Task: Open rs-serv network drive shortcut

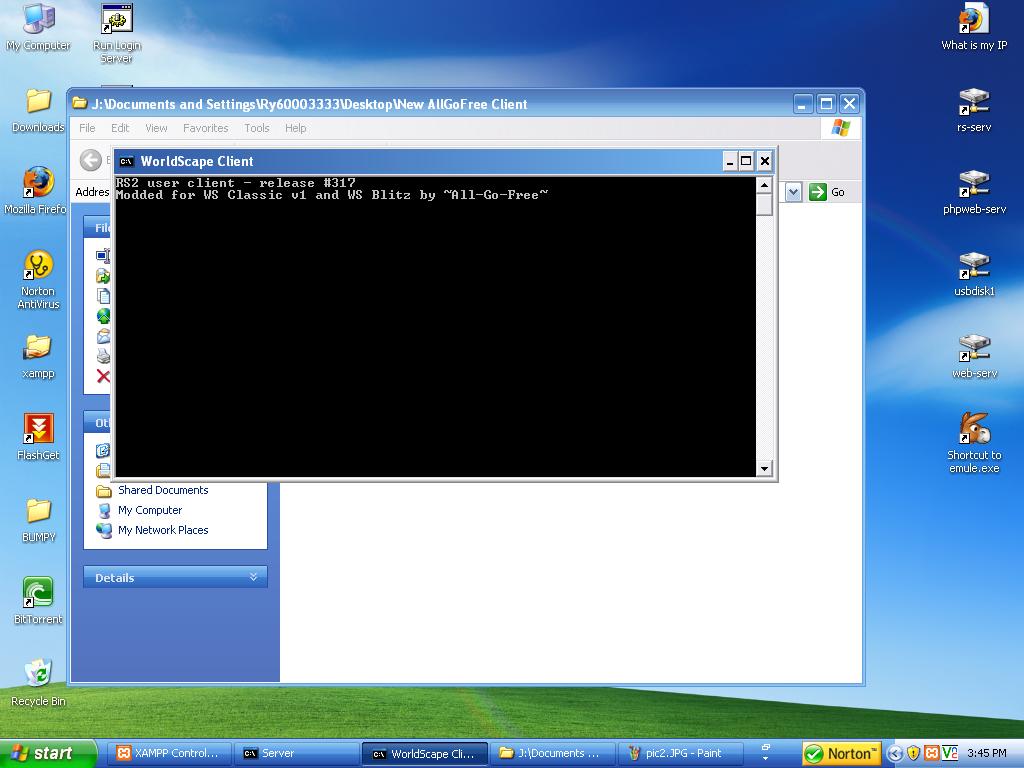Action: point(974,110)
